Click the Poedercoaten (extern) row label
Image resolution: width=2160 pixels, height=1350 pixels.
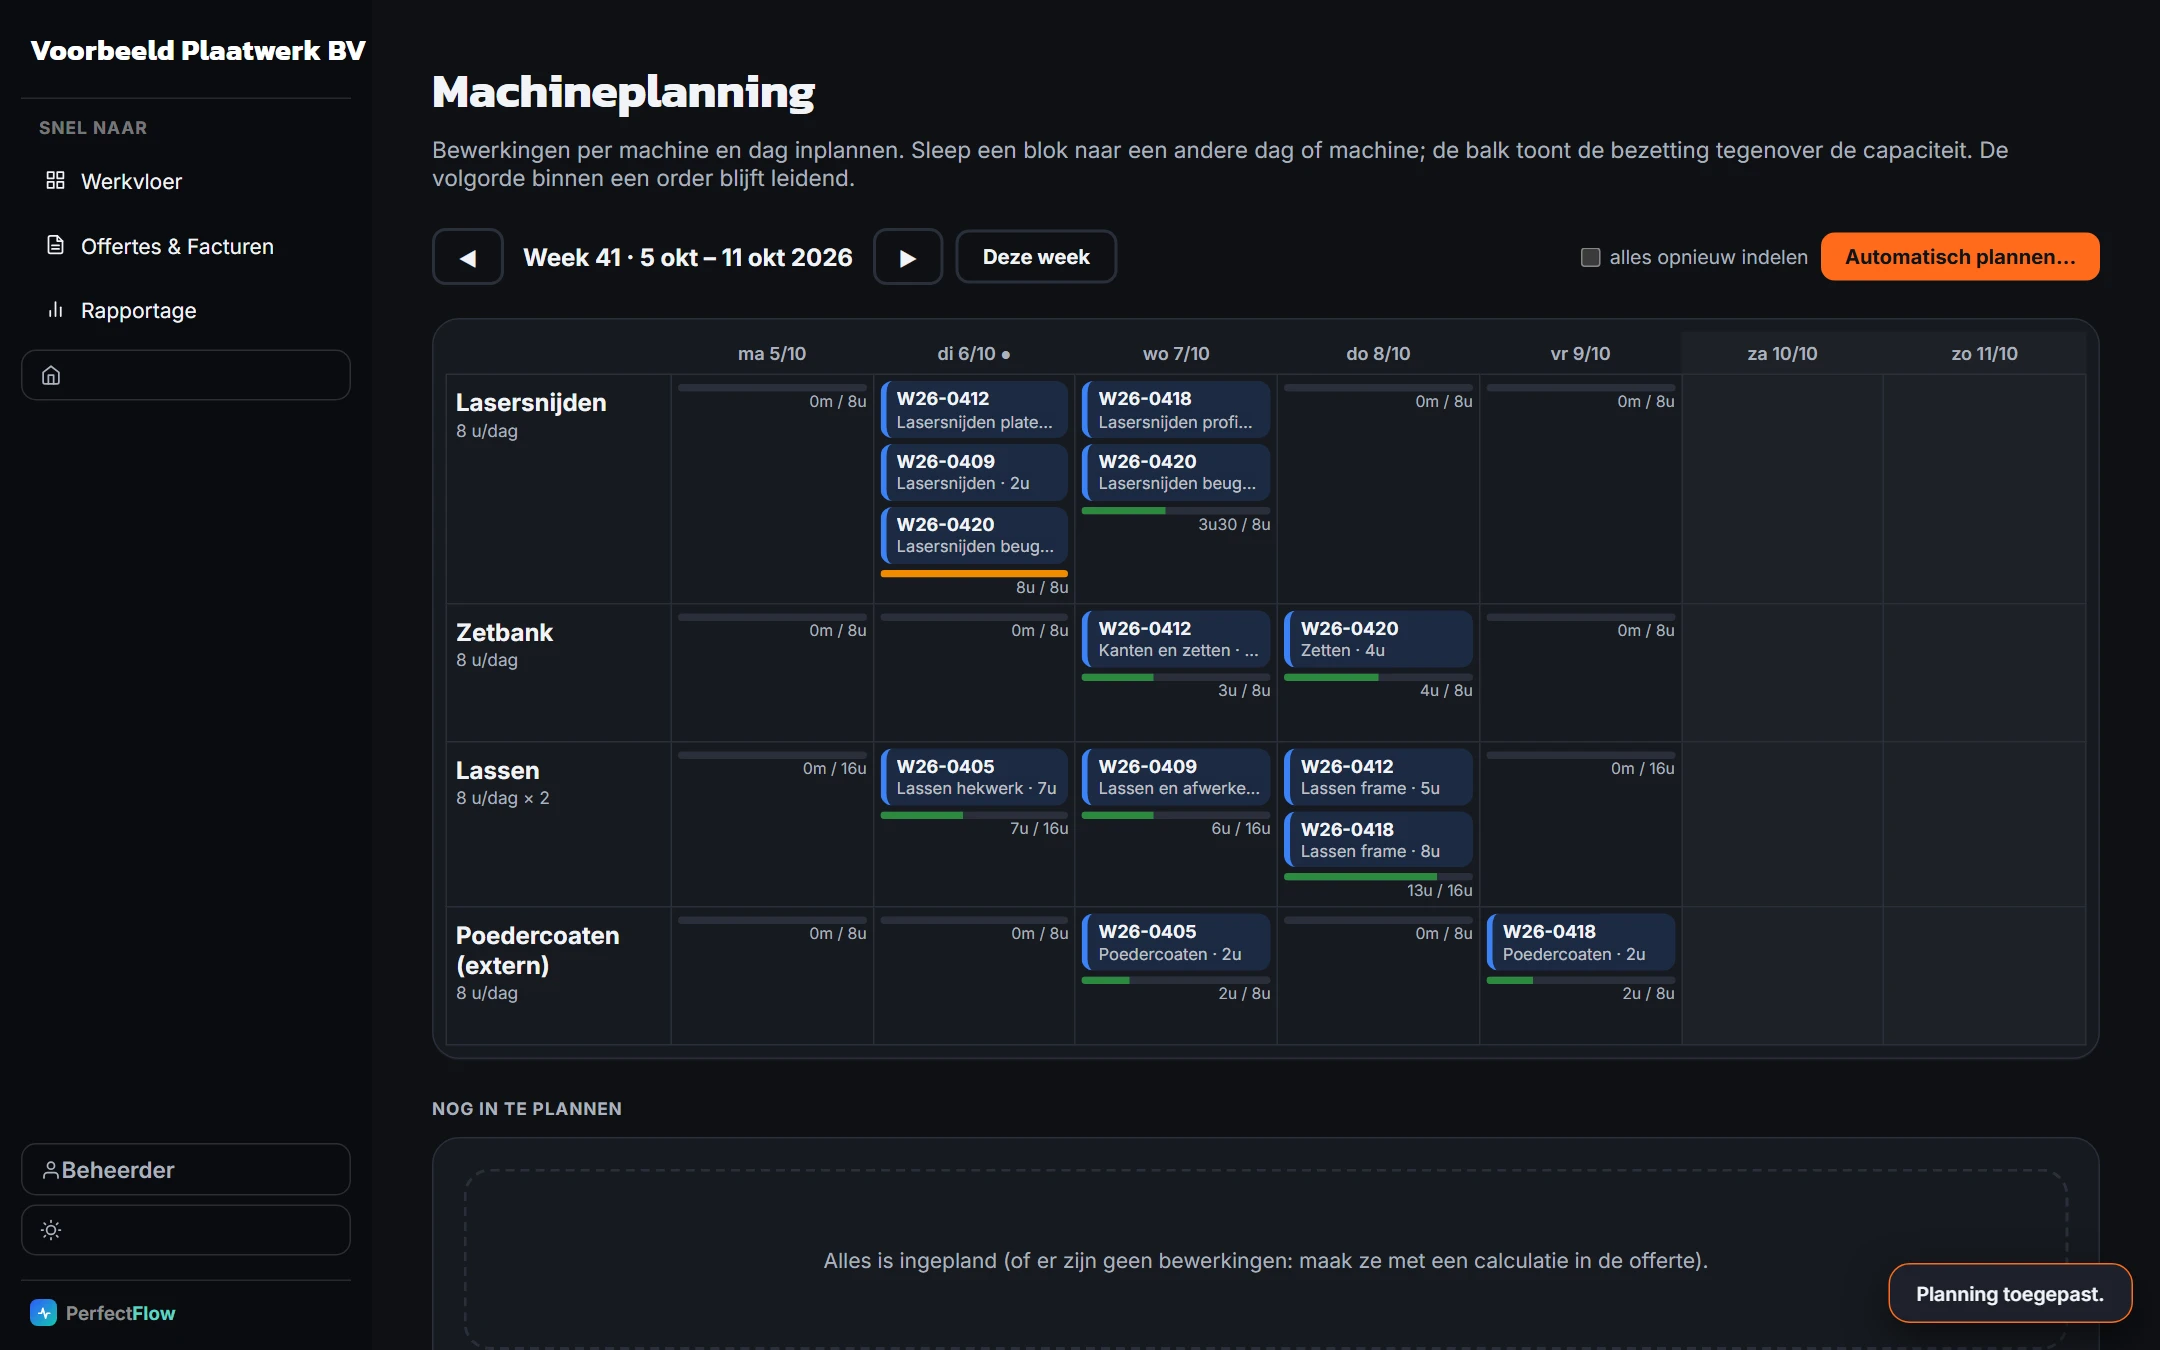[538, 950]
